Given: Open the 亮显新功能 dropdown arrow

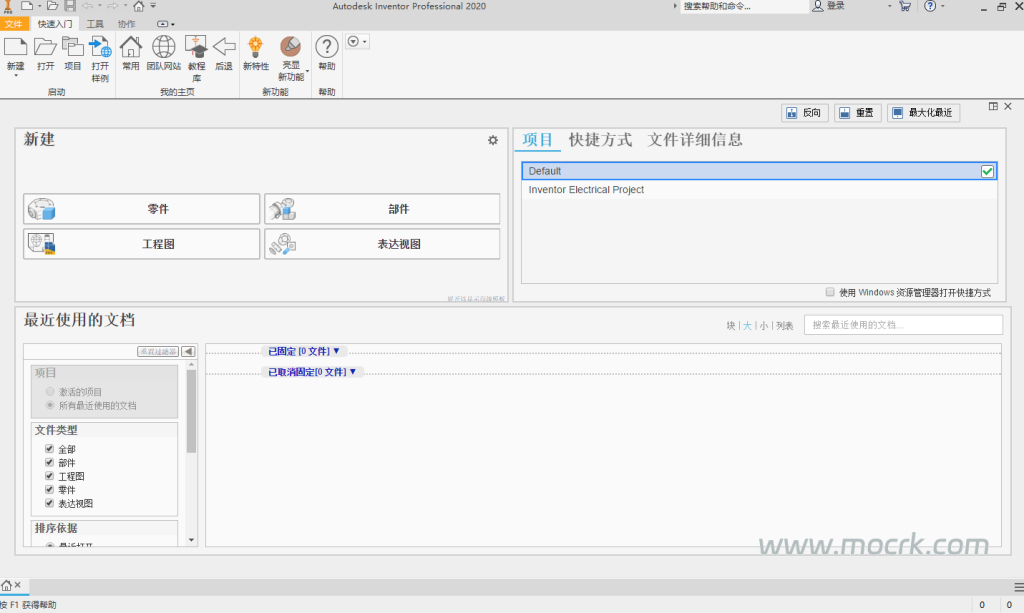Looking at the screenshot, I should pyautogui.click(x=306, y=70).
